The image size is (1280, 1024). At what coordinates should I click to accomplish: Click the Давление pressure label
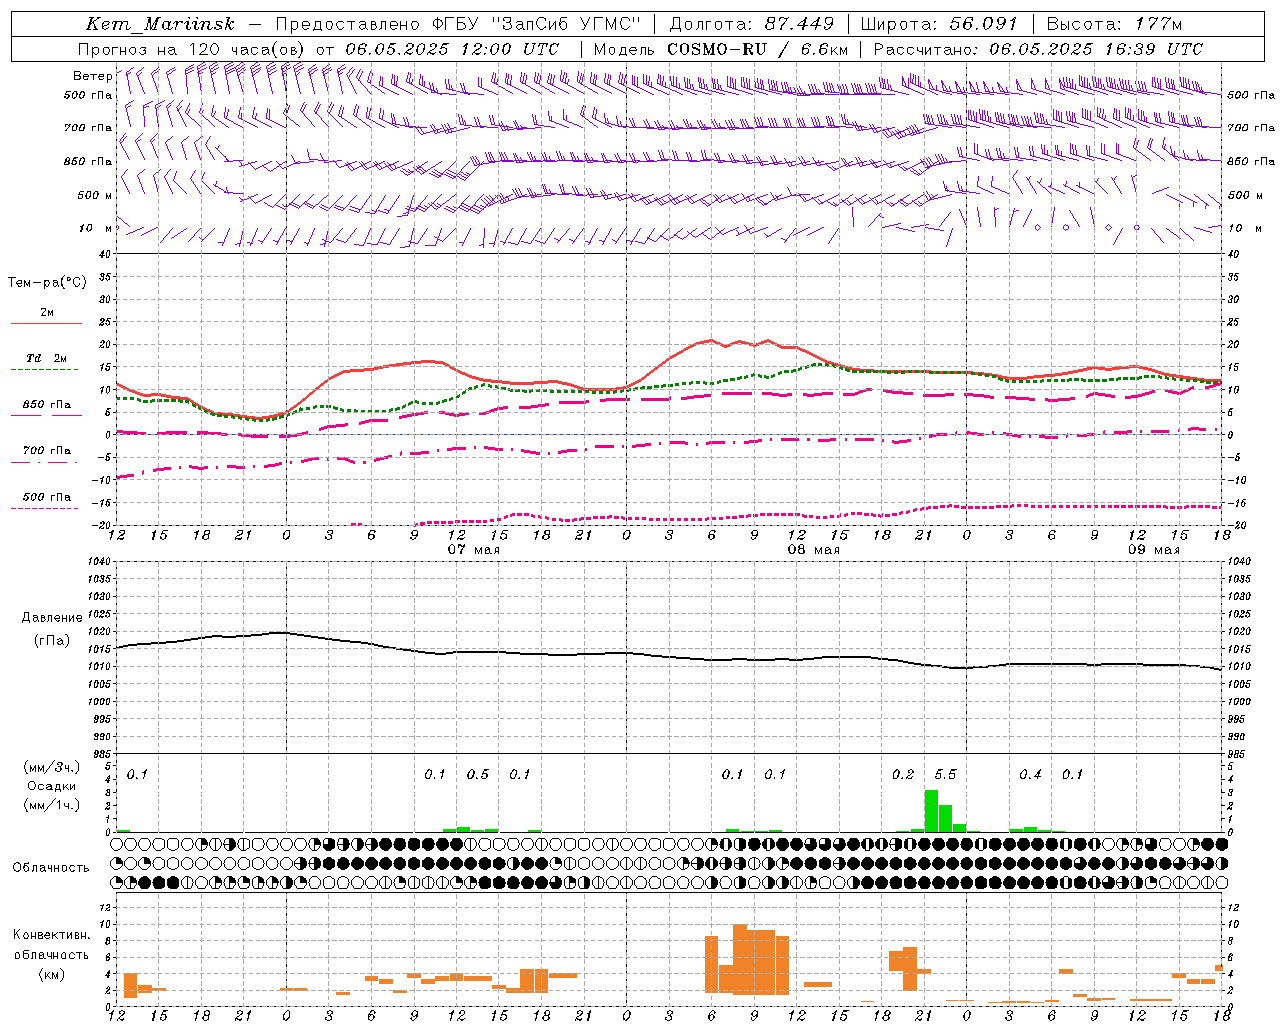coord(52,618)
